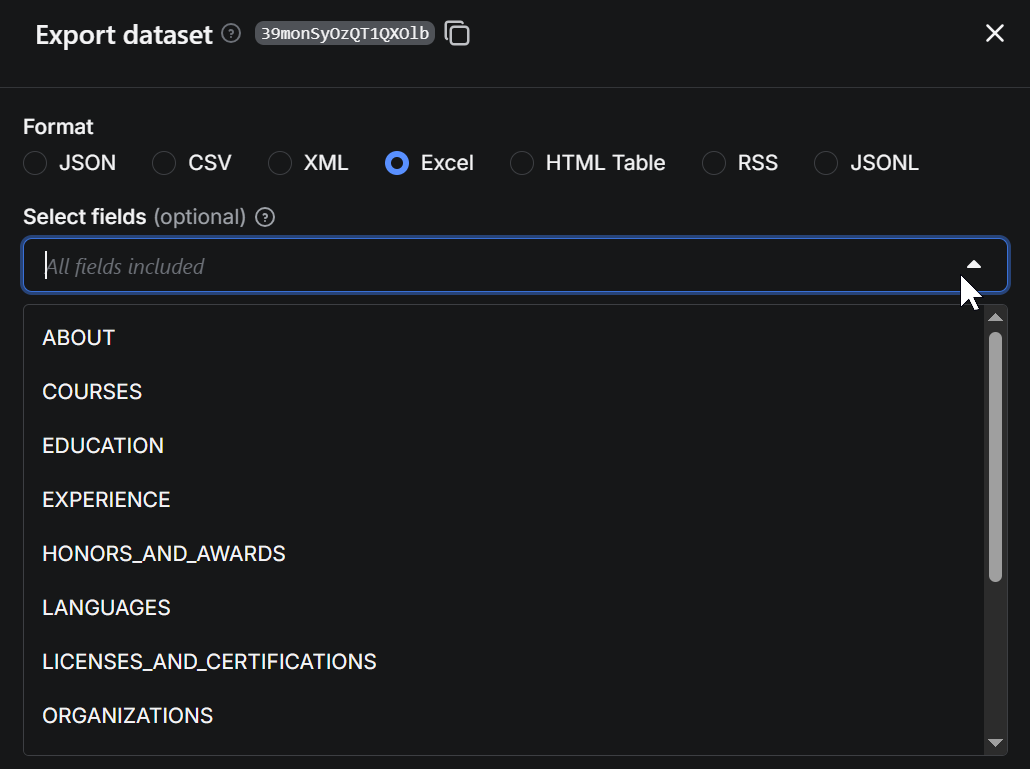
Task: Collapse the fields dropdown arrow
Action: click(973, 265)
